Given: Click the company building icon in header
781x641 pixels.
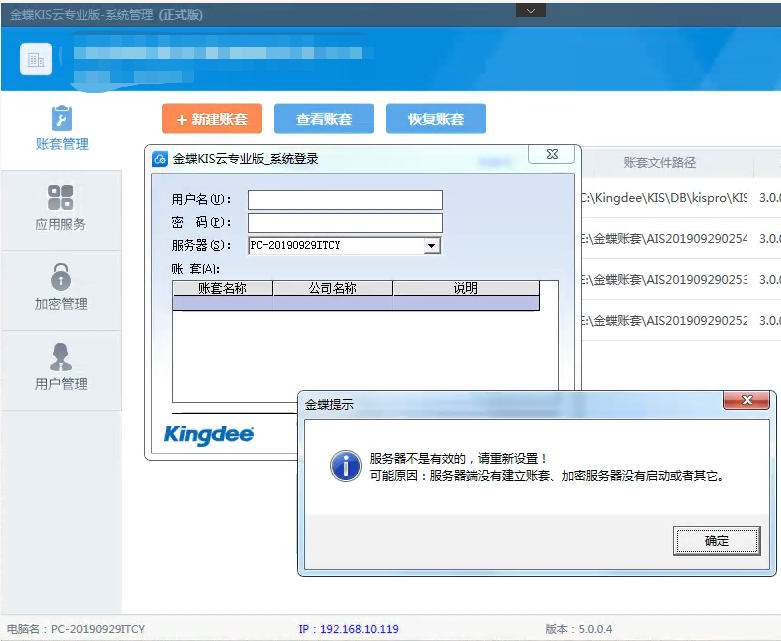Looking at the screenshot, I should (36, 60).
